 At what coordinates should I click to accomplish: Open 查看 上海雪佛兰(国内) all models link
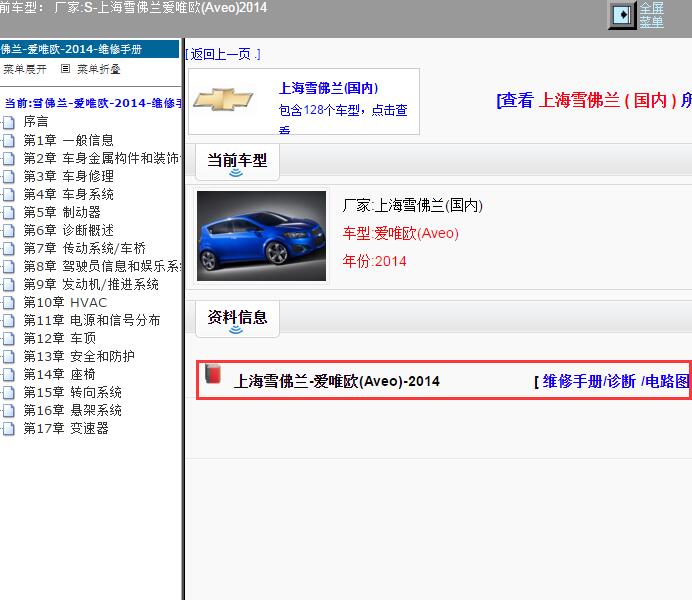point(594,100)
